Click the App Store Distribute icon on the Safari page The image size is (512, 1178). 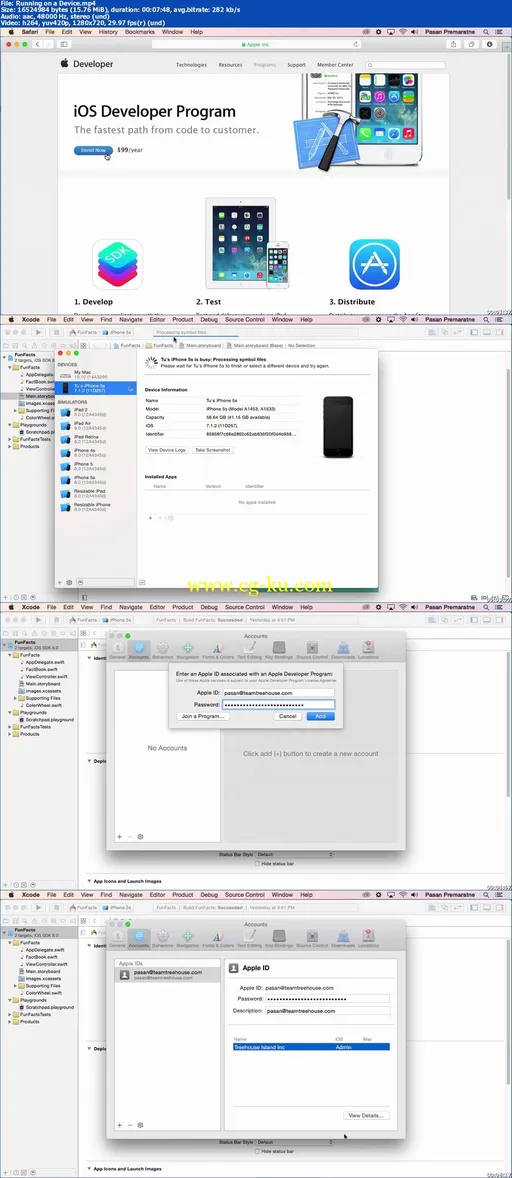[x=374, y=264]
